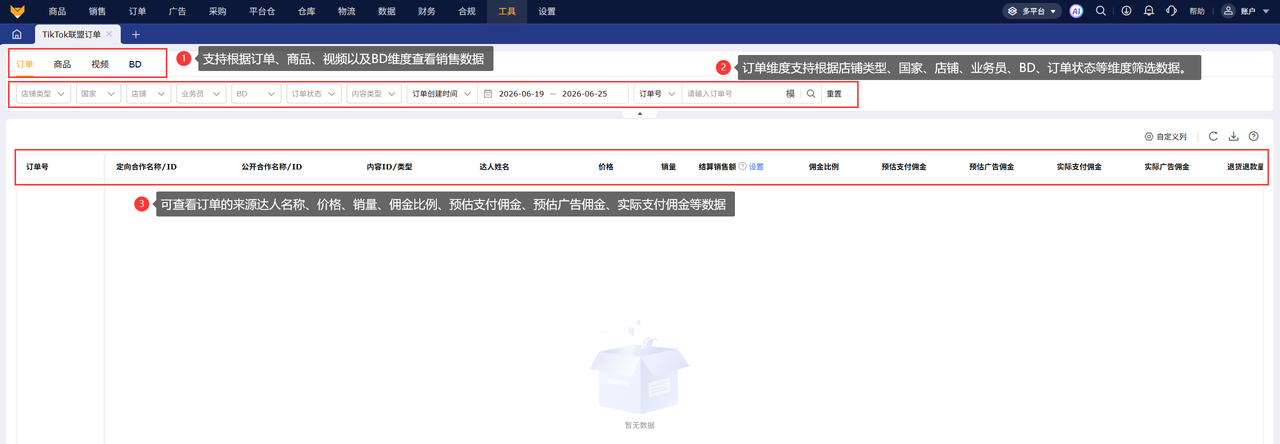1280x444 pixels.
Task: Click the 自定义列 custom columns button
Action: [x=1165, y=136]
